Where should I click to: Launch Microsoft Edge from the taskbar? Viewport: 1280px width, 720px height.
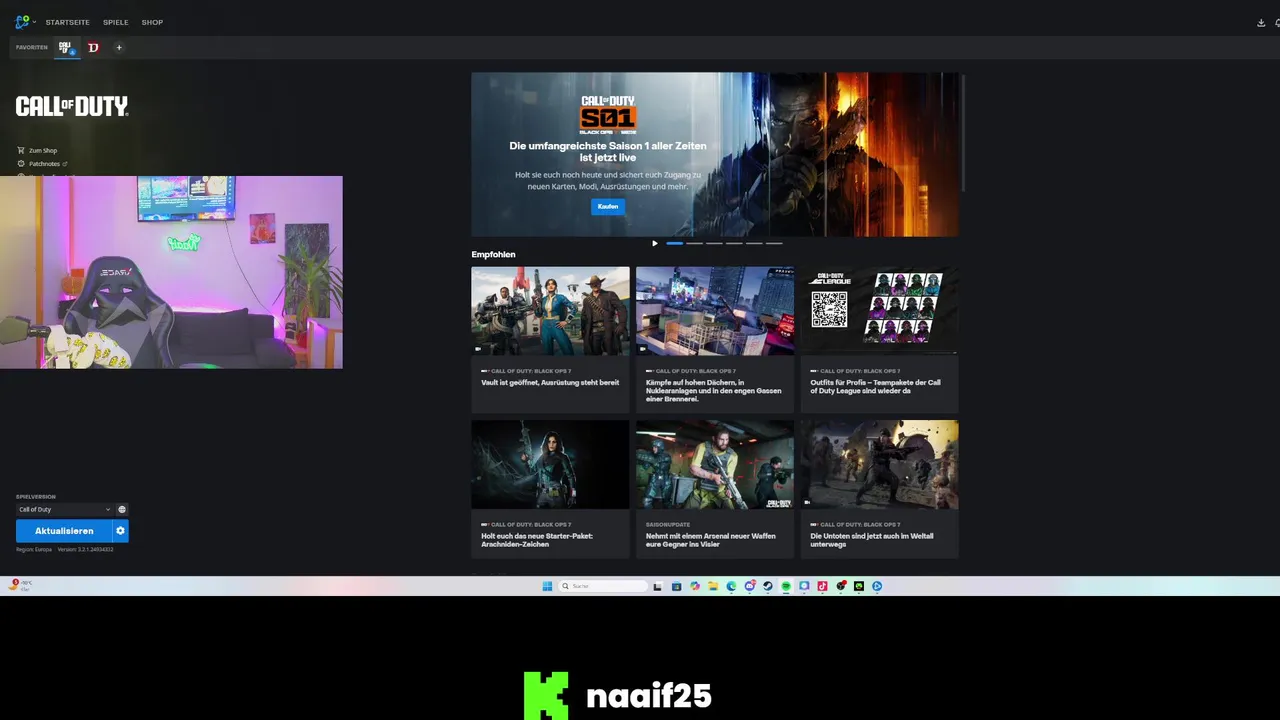click(731, 586)
